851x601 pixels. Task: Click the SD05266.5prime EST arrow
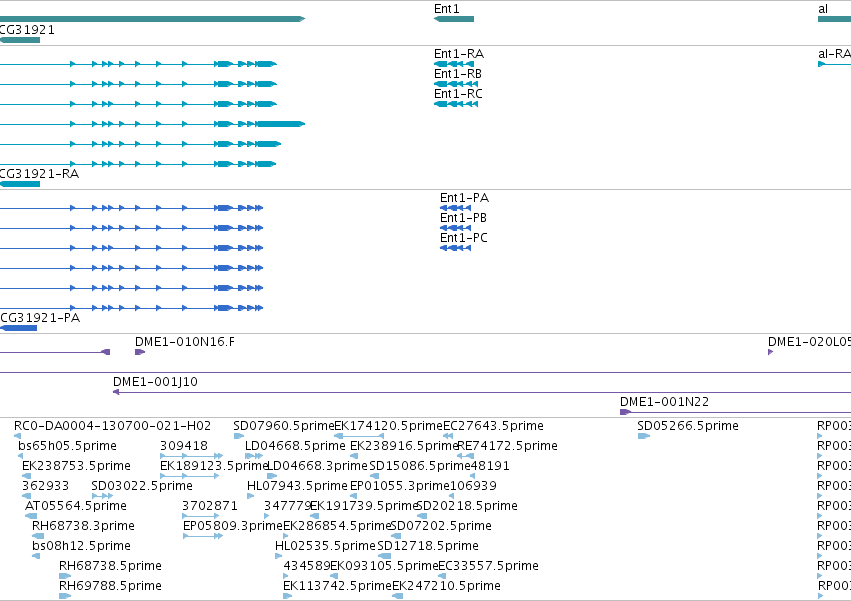pos(644,436)
